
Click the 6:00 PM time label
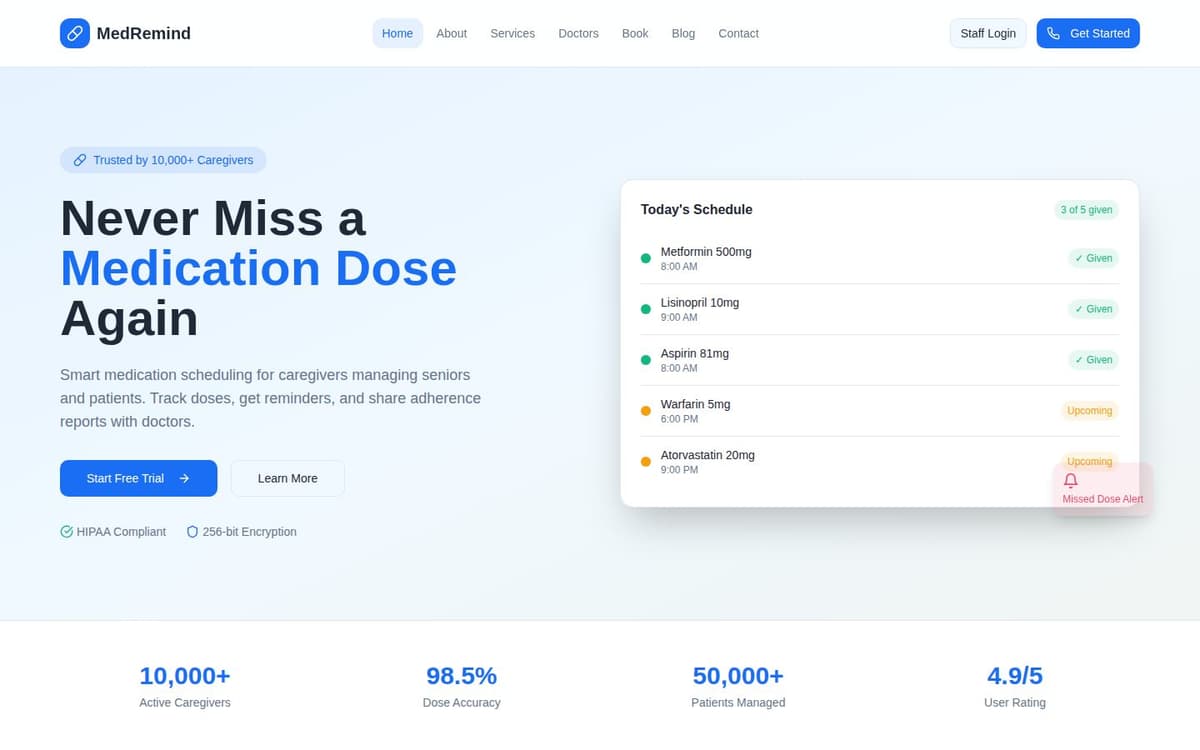(x=679, y=419)
